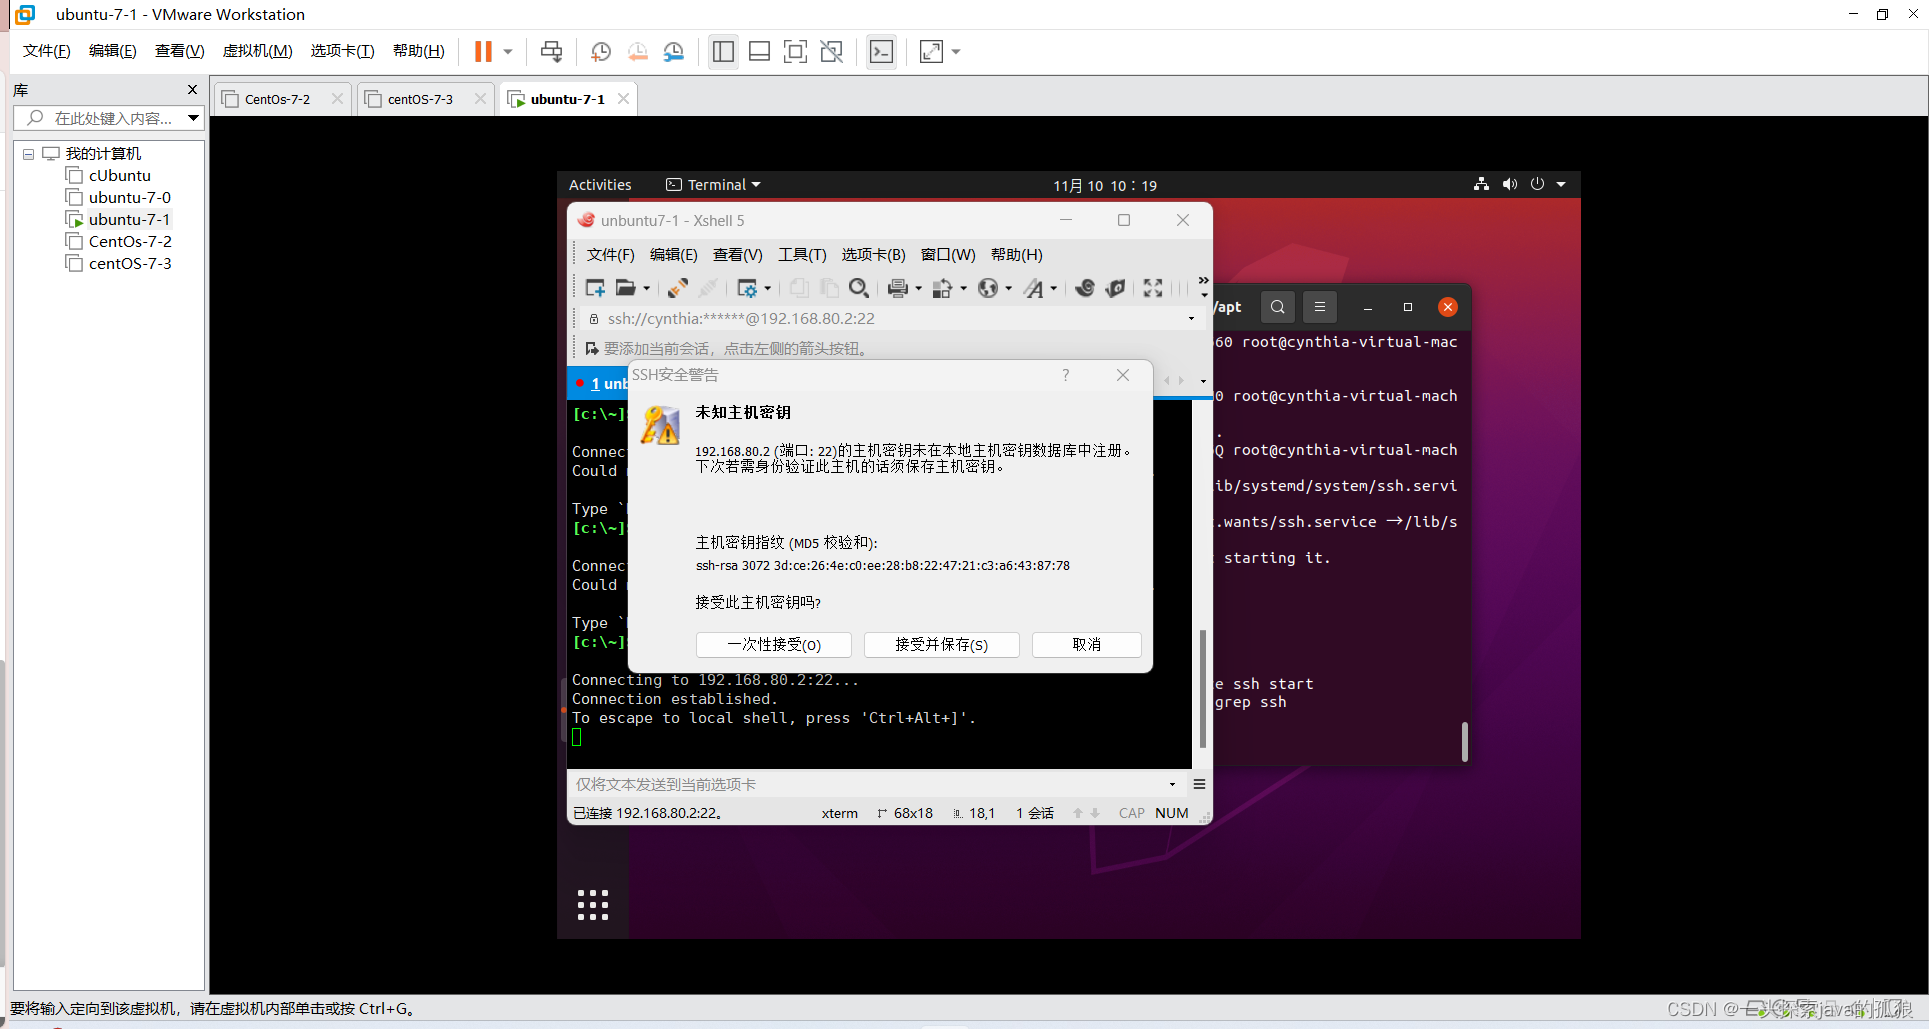The width and height of the screenshot is (1929, 1029).
Task: Click the VMware pause VM button
Action: [x=483, y=52]
